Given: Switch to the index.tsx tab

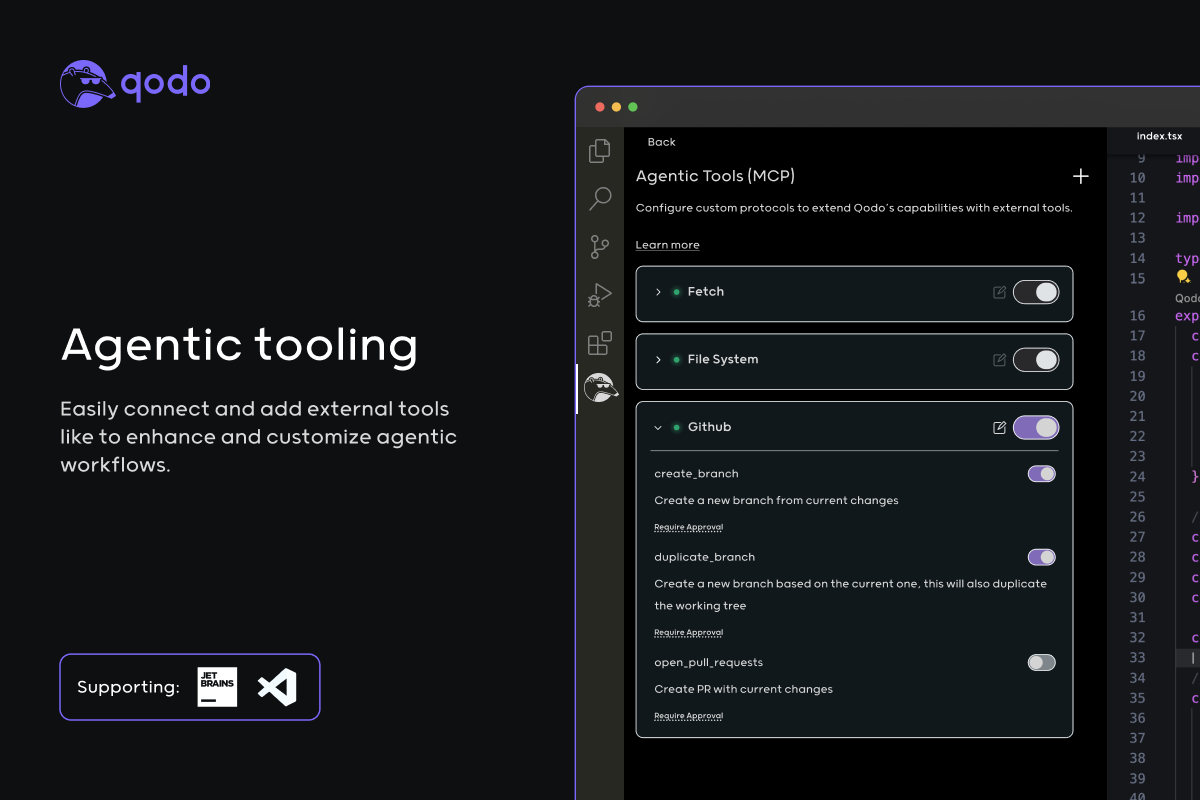Looking at the screenshot, I should (1159, 136).
